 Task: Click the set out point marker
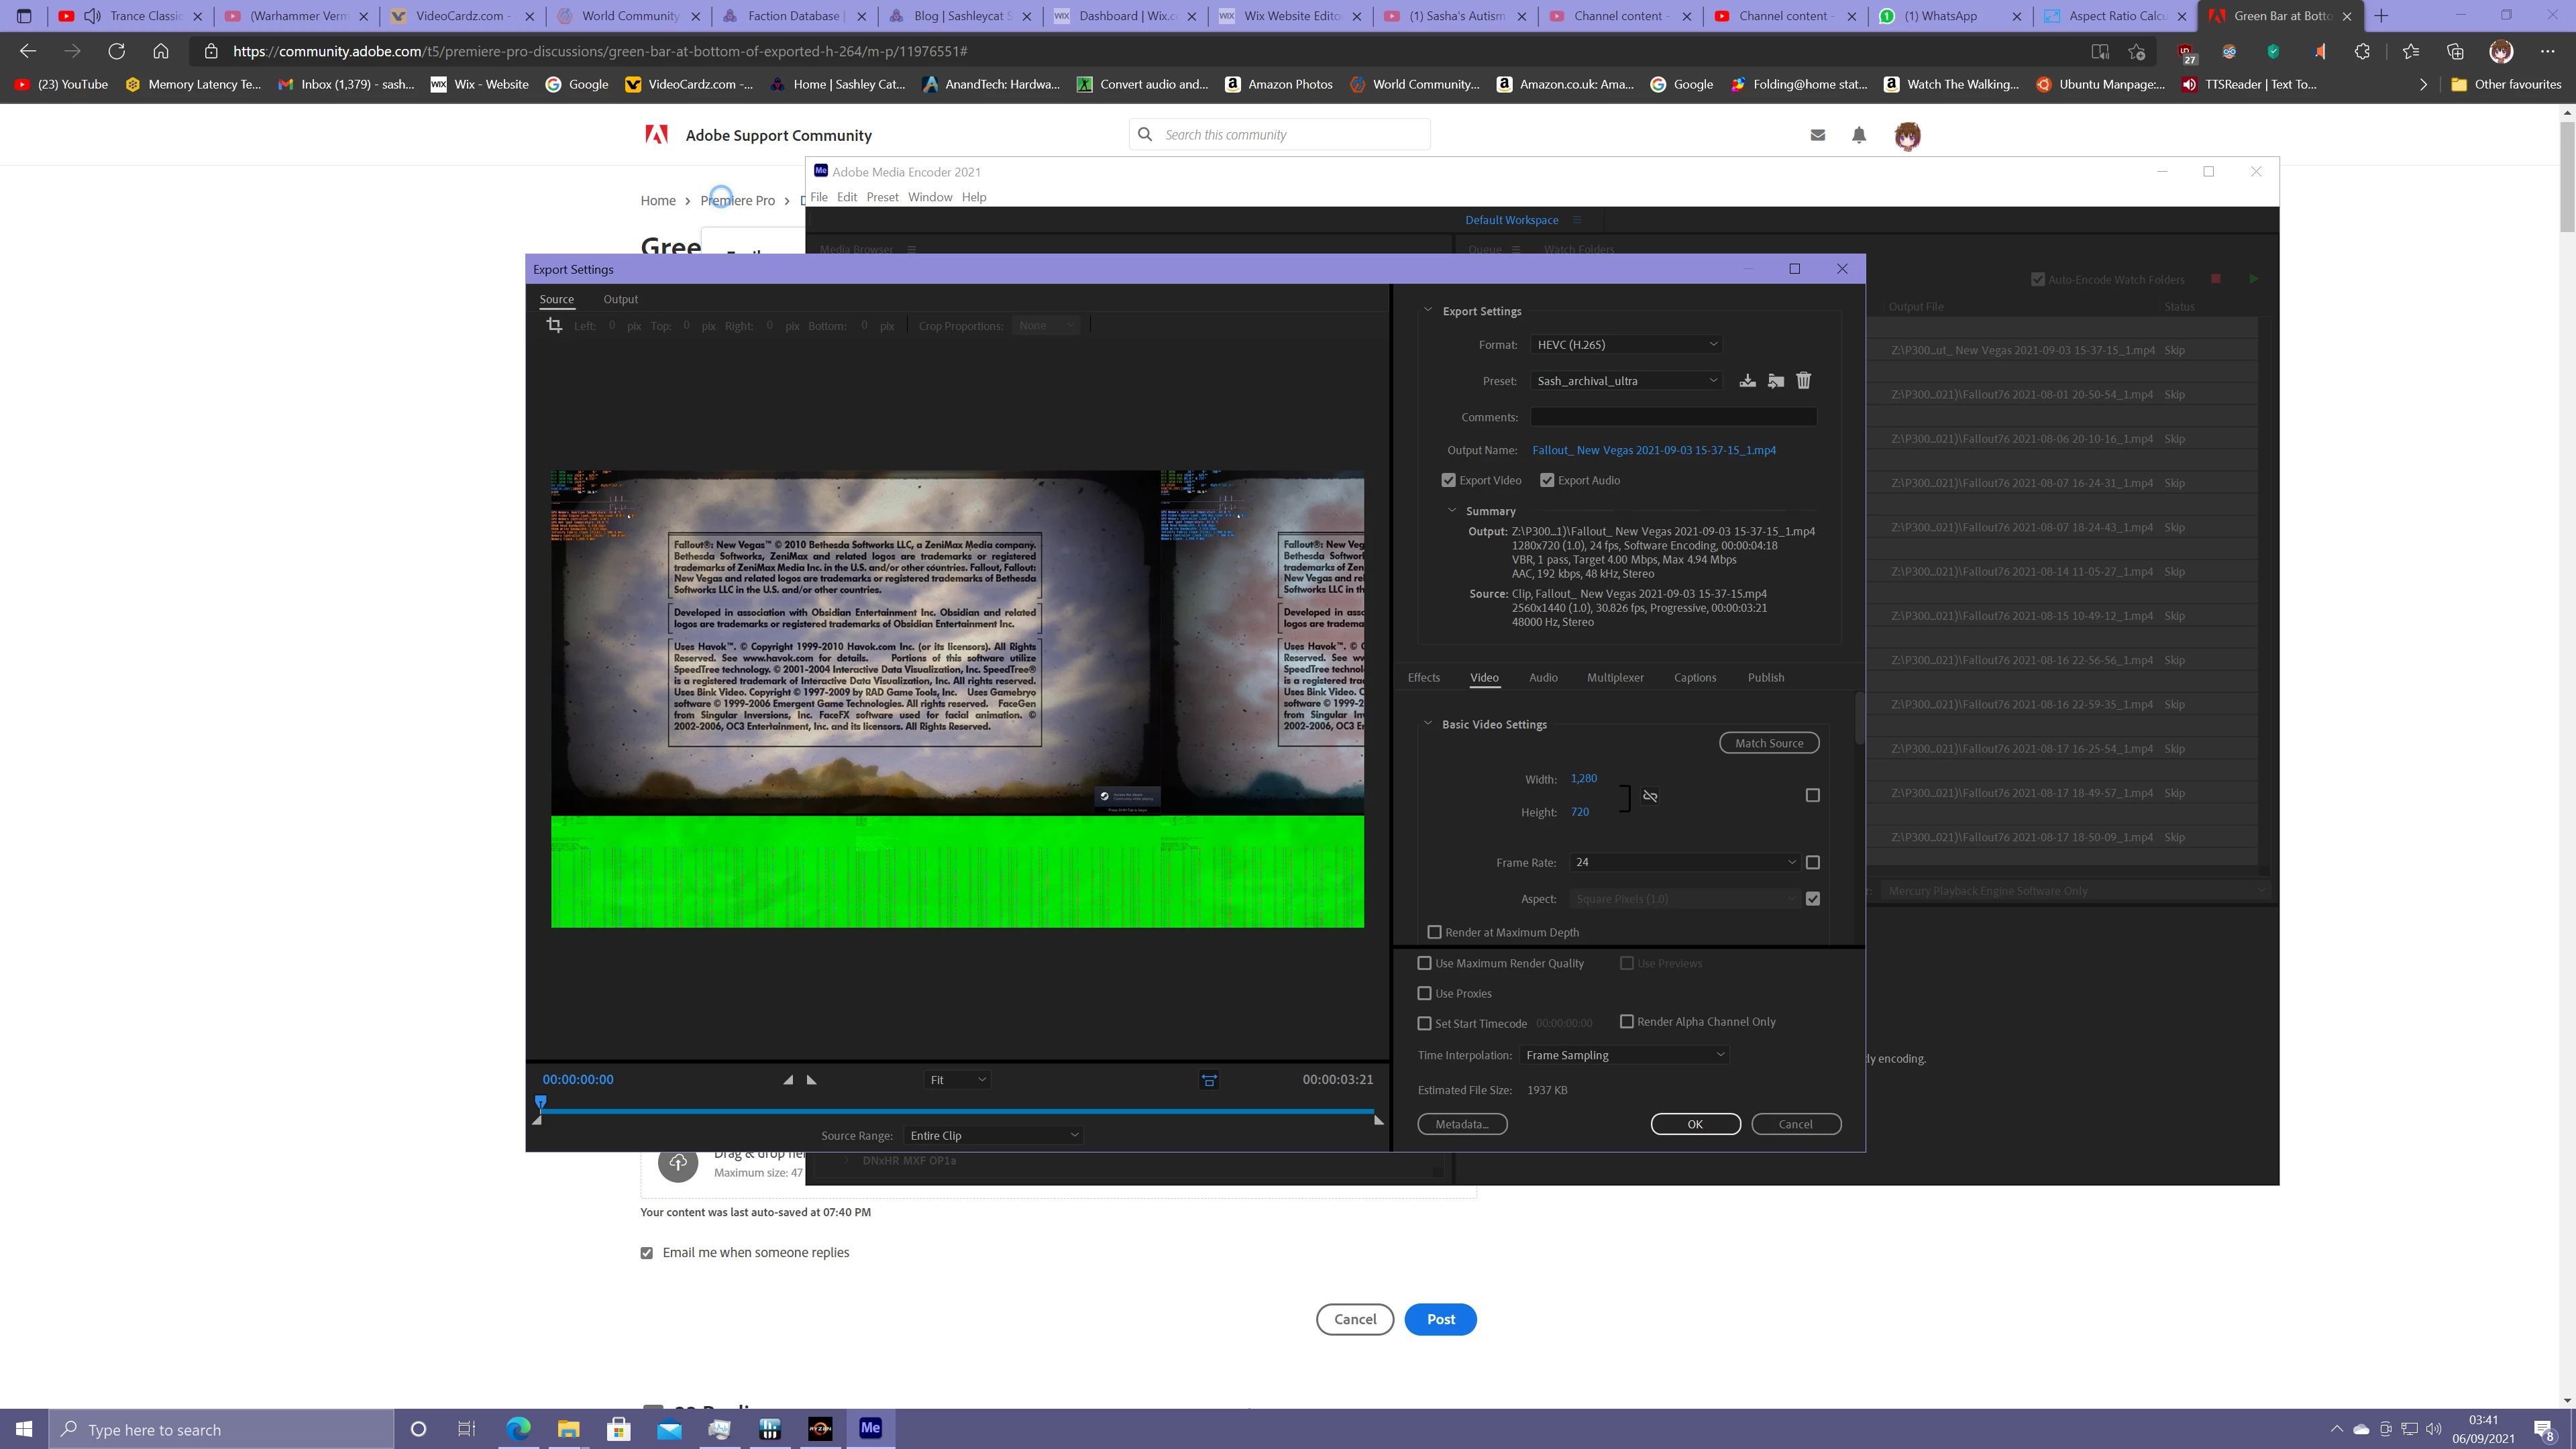pos(812,1080)
